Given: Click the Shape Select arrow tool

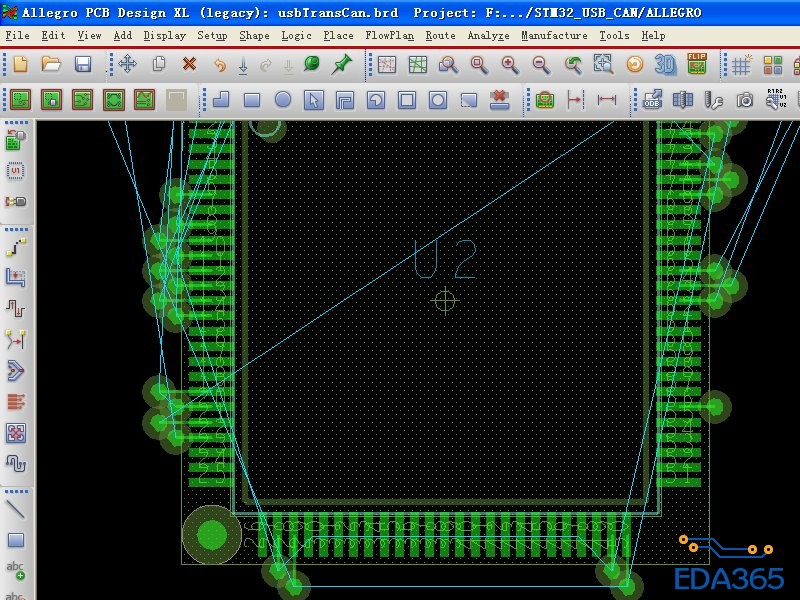Looking at the screenshot, I should pos(314,100).
